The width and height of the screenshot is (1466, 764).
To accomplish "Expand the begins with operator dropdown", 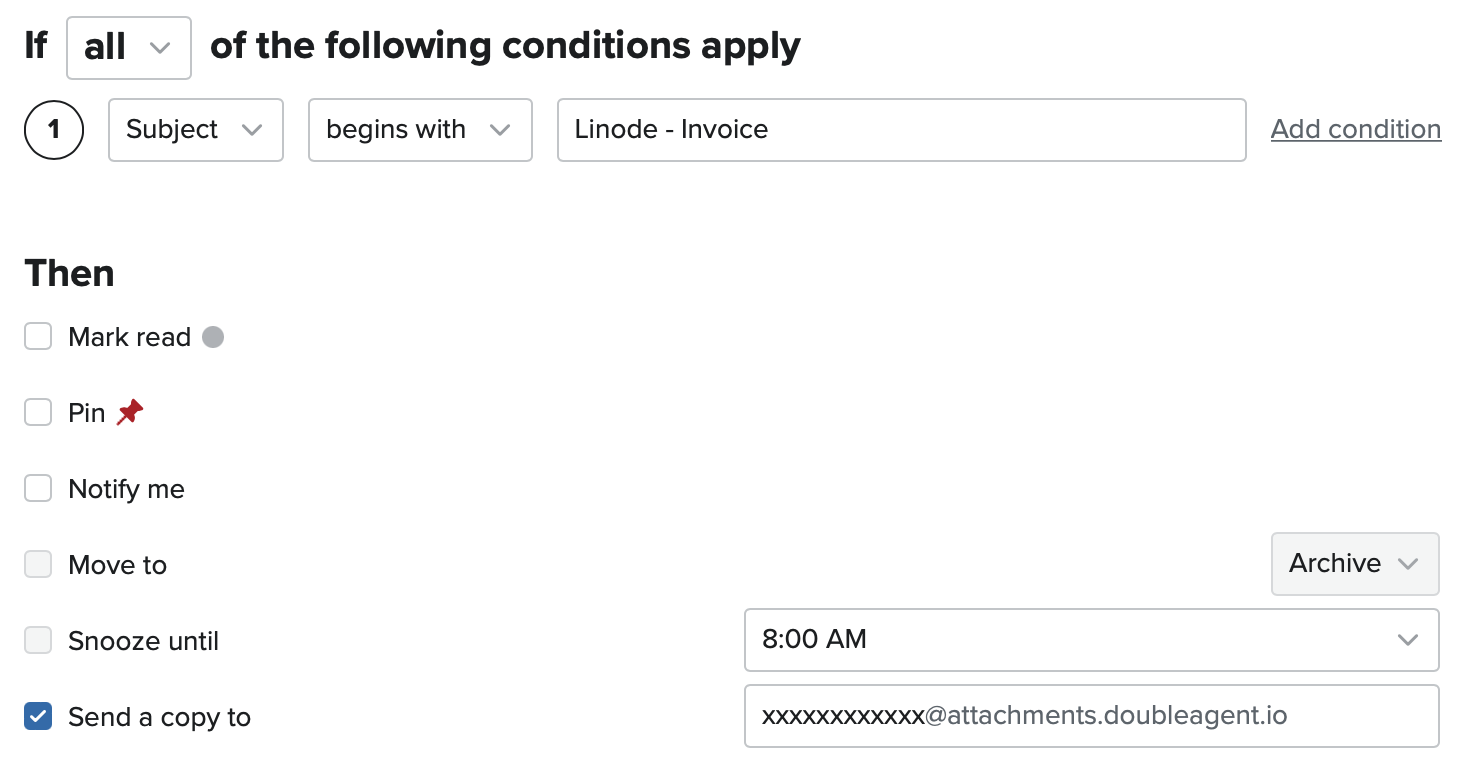I will 420,130.
